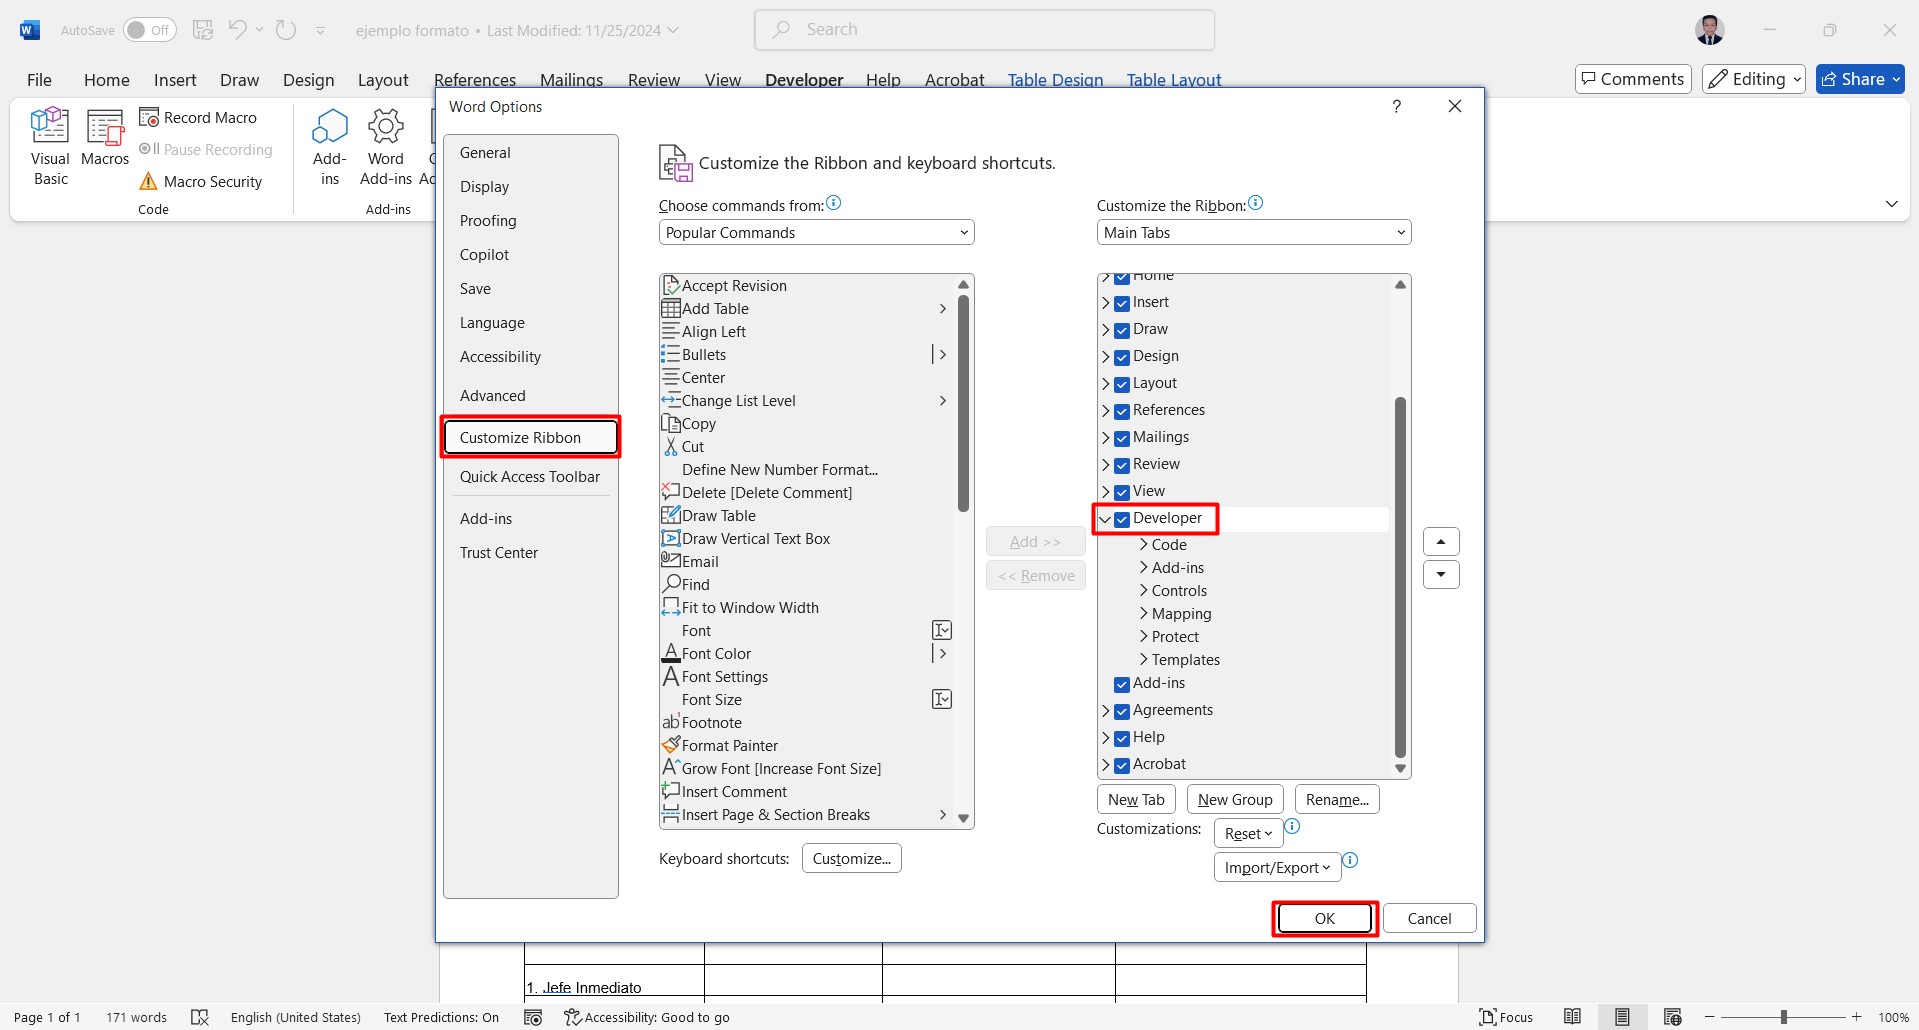Click Record Macro icon

pyautogui.click(x=149, y=117)
